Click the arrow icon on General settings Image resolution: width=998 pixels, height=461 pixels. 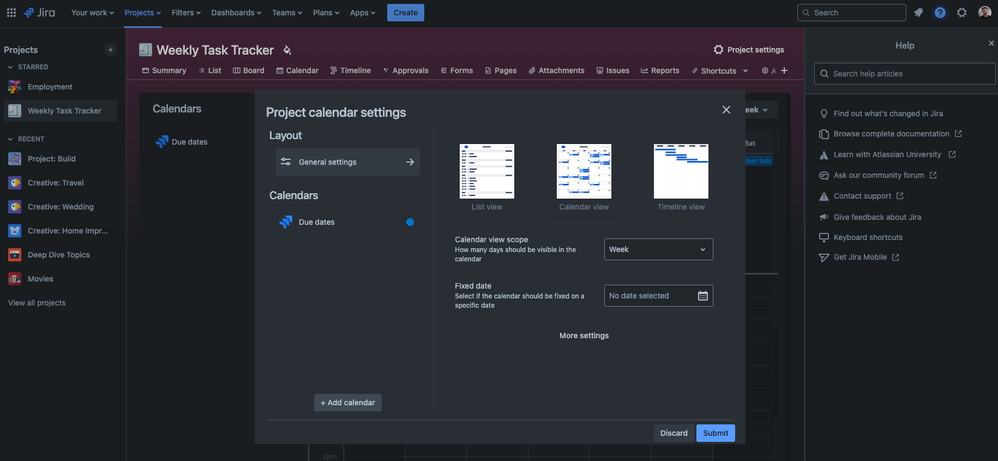[410, 162]
